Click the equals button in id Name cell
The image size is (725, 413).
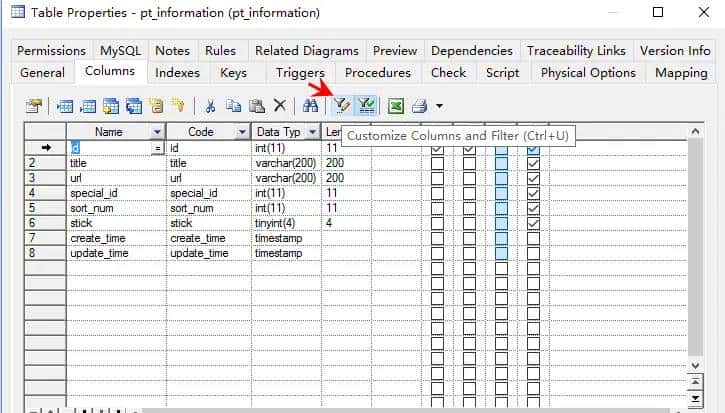[157, 148]
